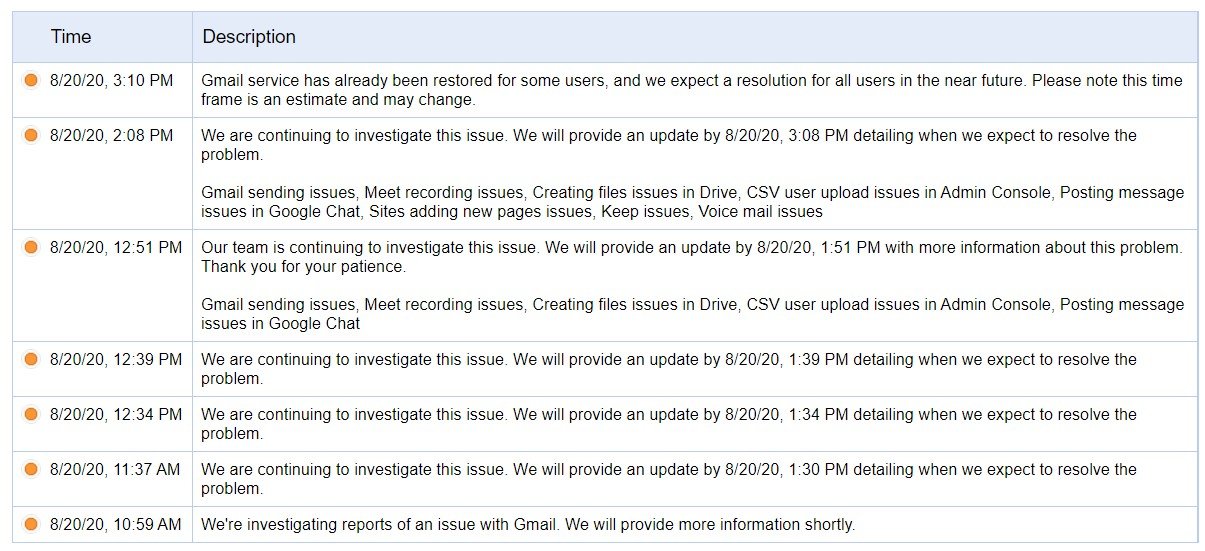
Task: Select the 8/20/20, 12:39 PM timestamp
Action: (116, 359)
